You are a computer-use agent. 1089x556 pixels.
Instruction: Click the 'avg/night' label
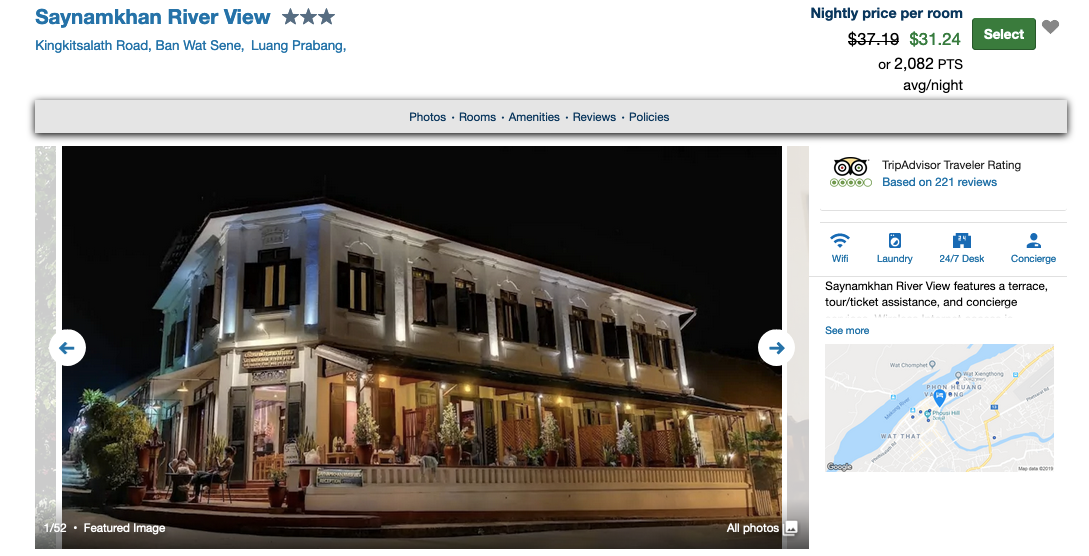pyautogui.click(x=933, y=85)
